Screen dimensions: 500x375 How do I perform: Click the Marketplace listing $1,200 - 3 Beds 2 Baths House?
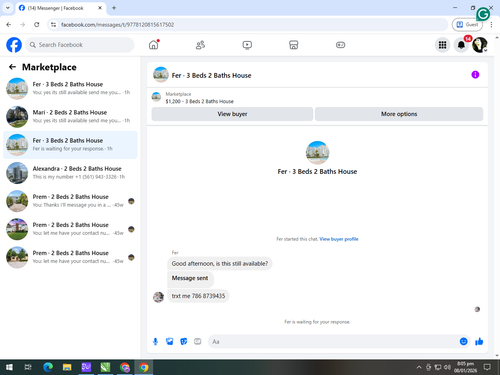pyautogui.click(x=199, y=101)
